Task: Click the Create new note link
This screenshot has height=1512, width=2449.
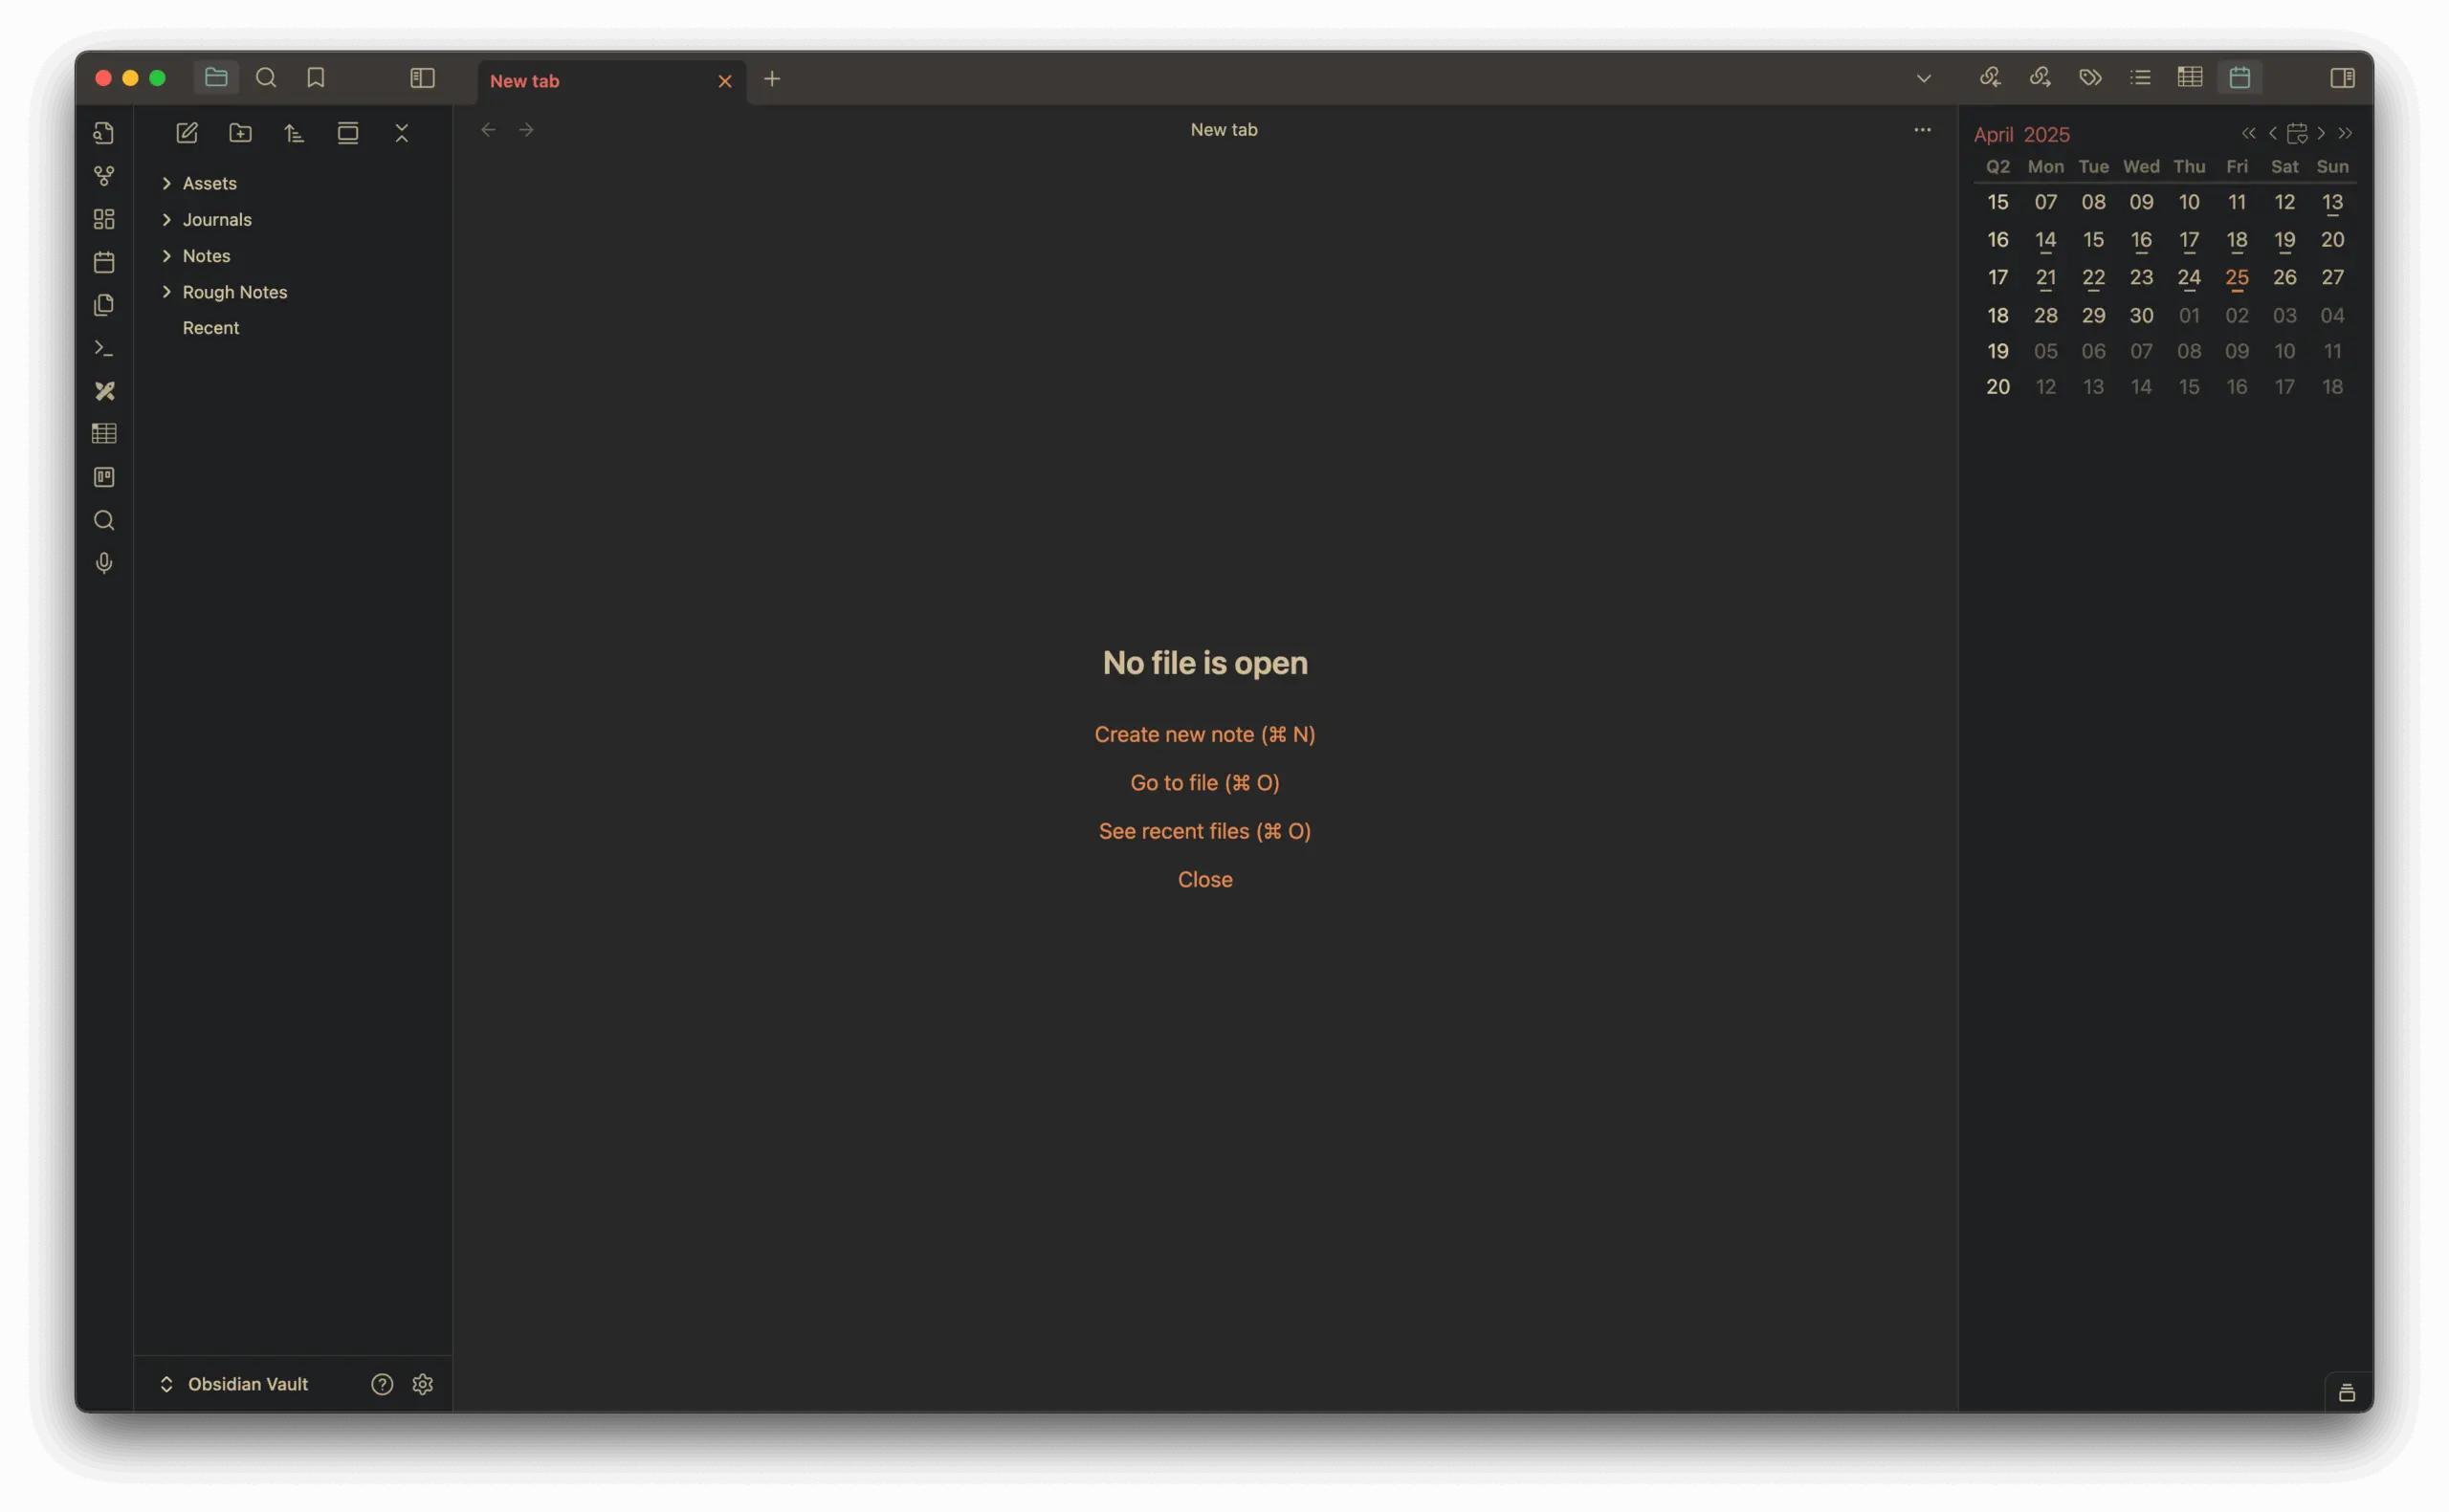Action: pyautogui.click(x=1204, y=734)
